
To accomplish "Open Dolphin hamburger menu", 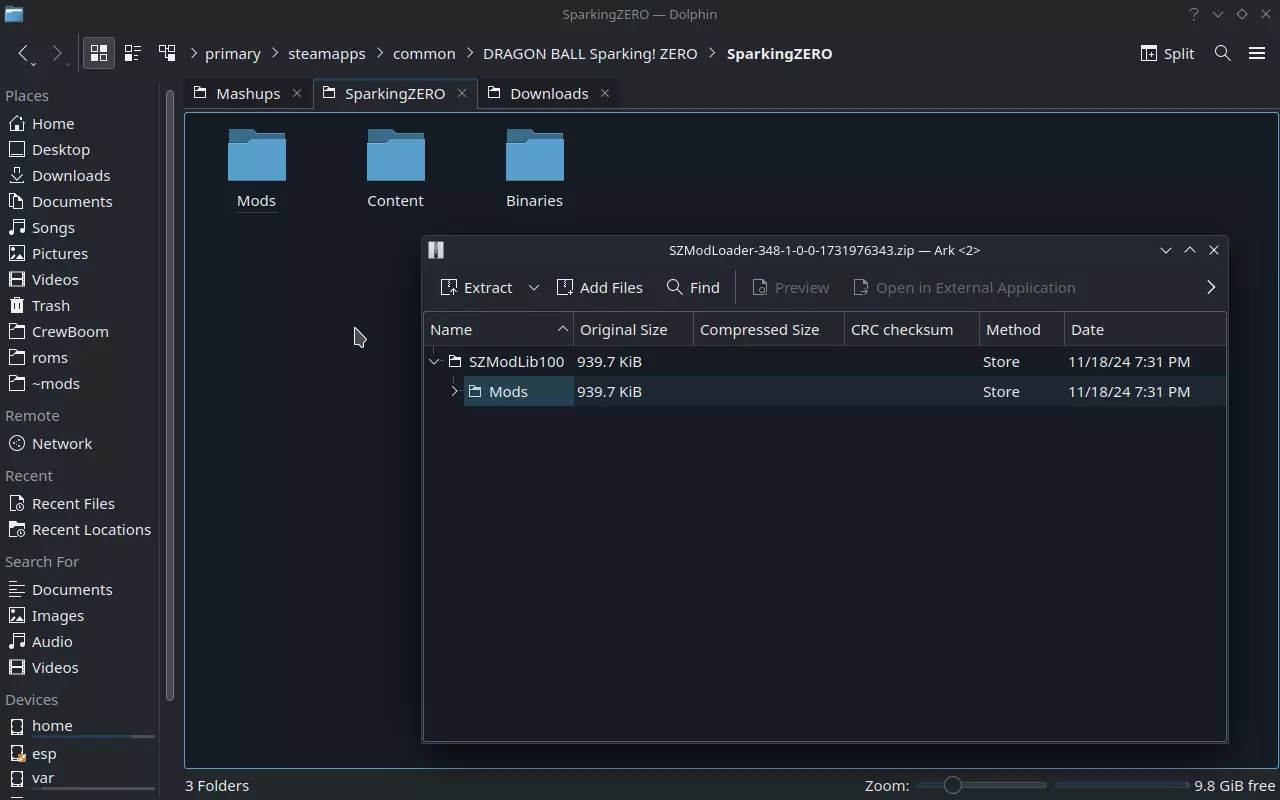I will click(1257, 53).
